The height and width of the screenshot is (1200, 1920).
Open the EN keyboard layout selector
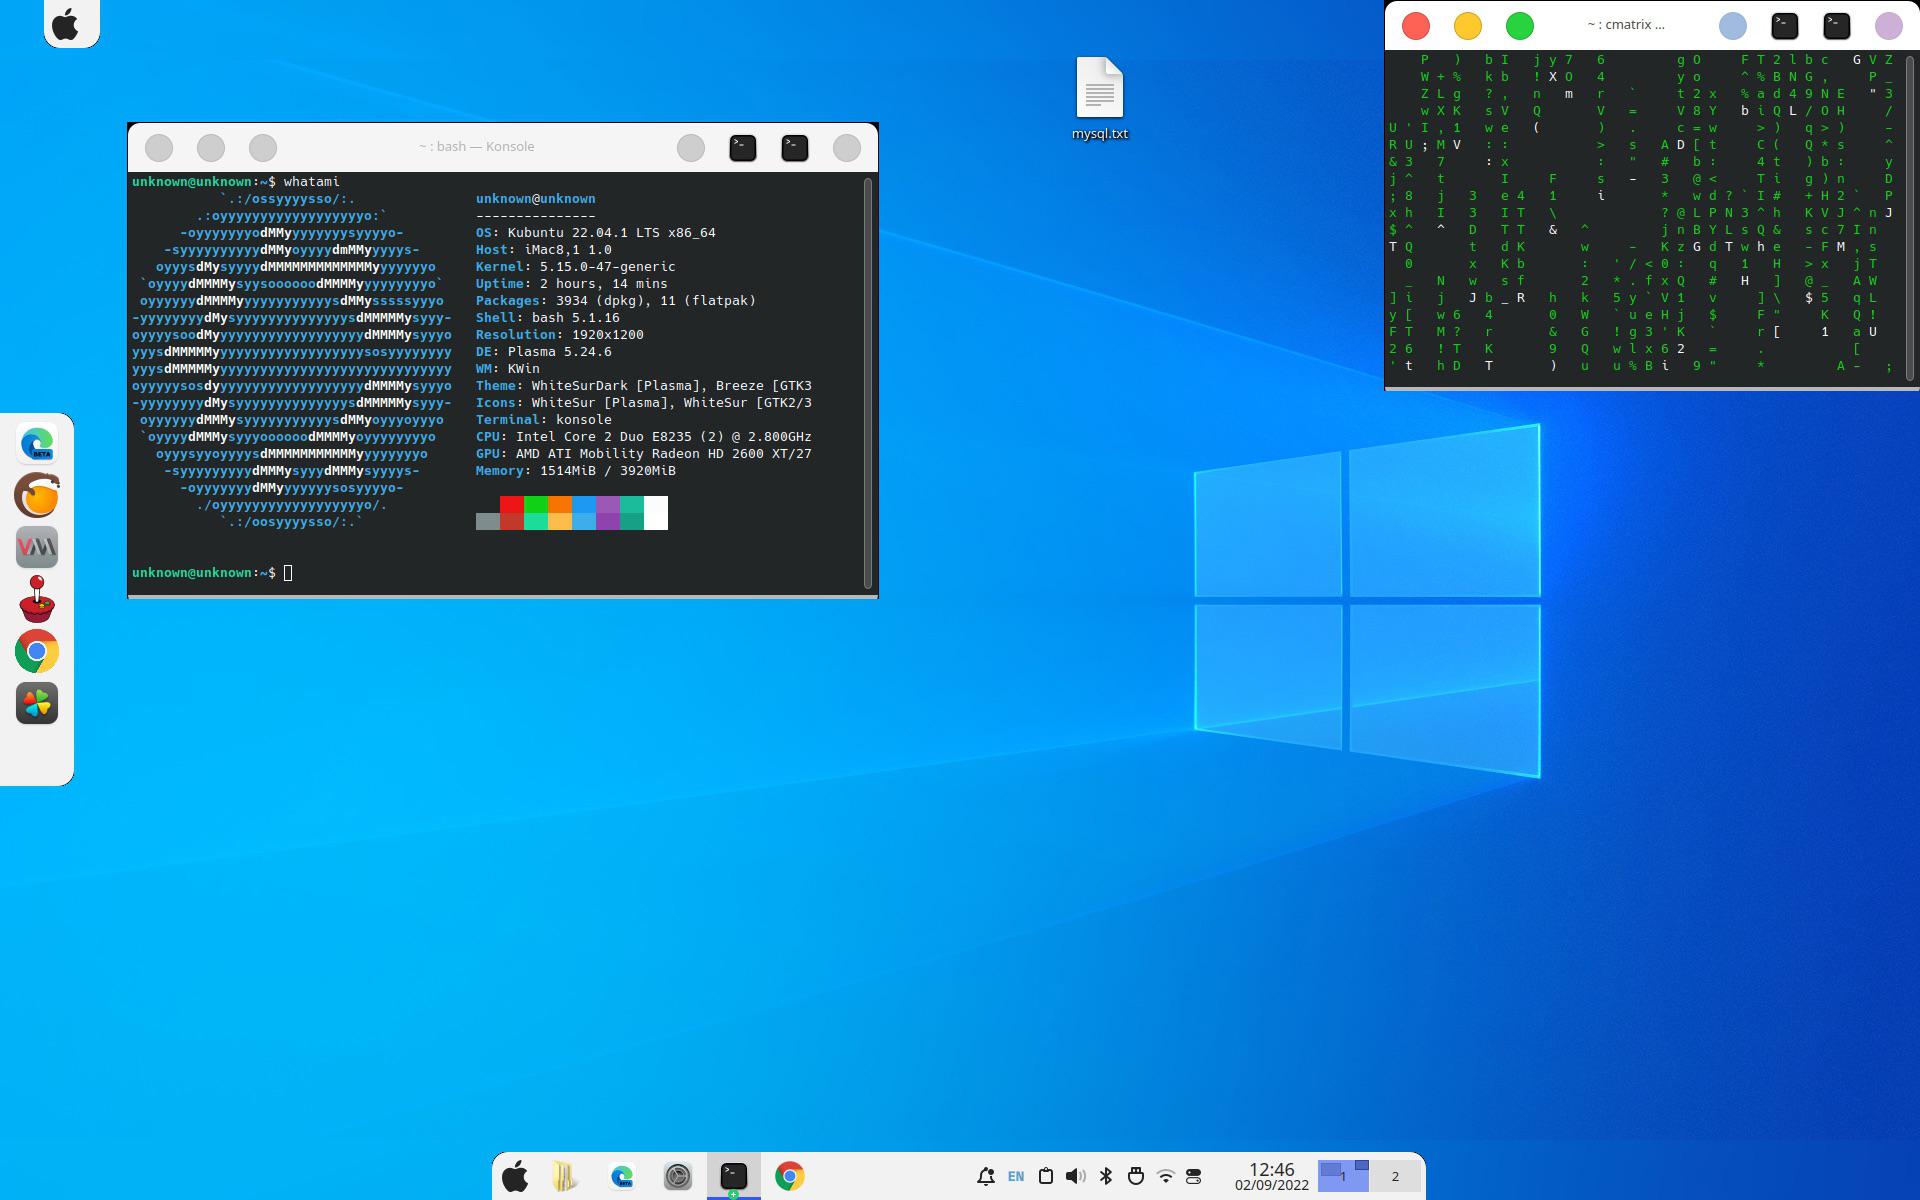1015,1176
